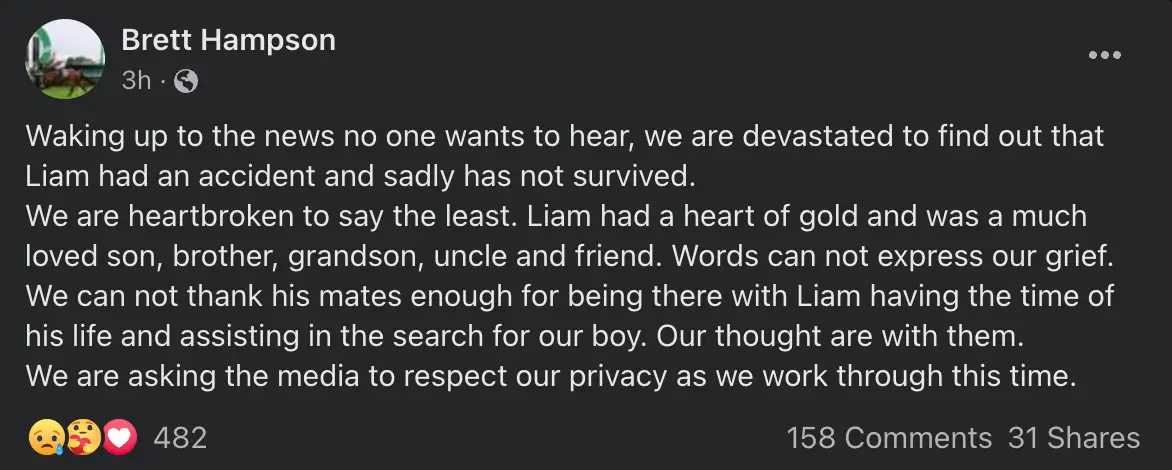
Task: Open the 158 Comments section
Action: click(x=889, y=438)
